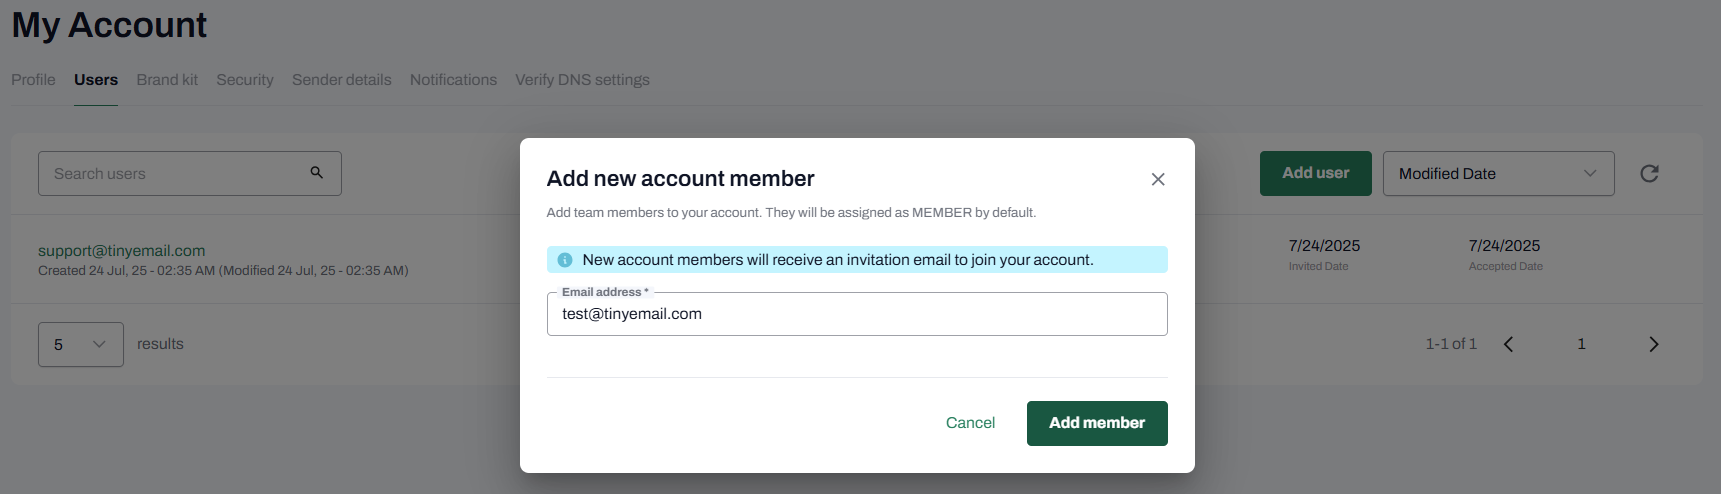The width and height of the screenshot is (1721, 494).
Task: Open Verify DNS settings tab
Action: click(582, 80)
